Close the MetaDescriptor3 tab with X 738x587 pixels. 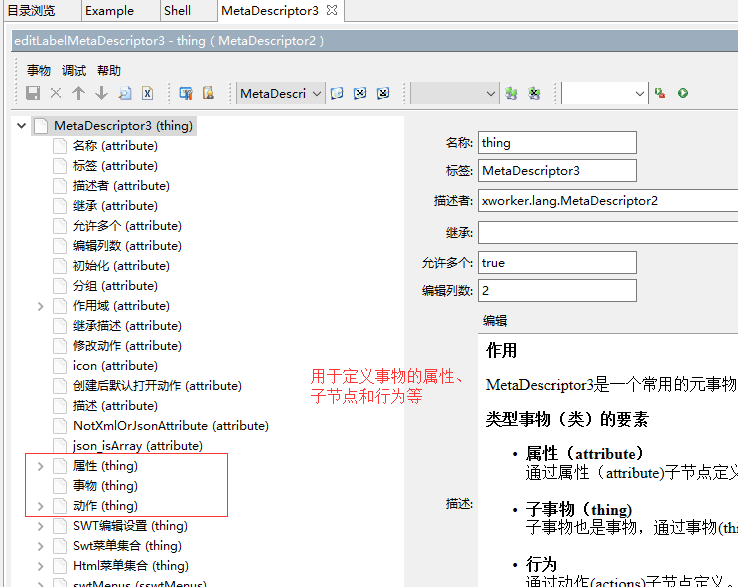[332, 10]
